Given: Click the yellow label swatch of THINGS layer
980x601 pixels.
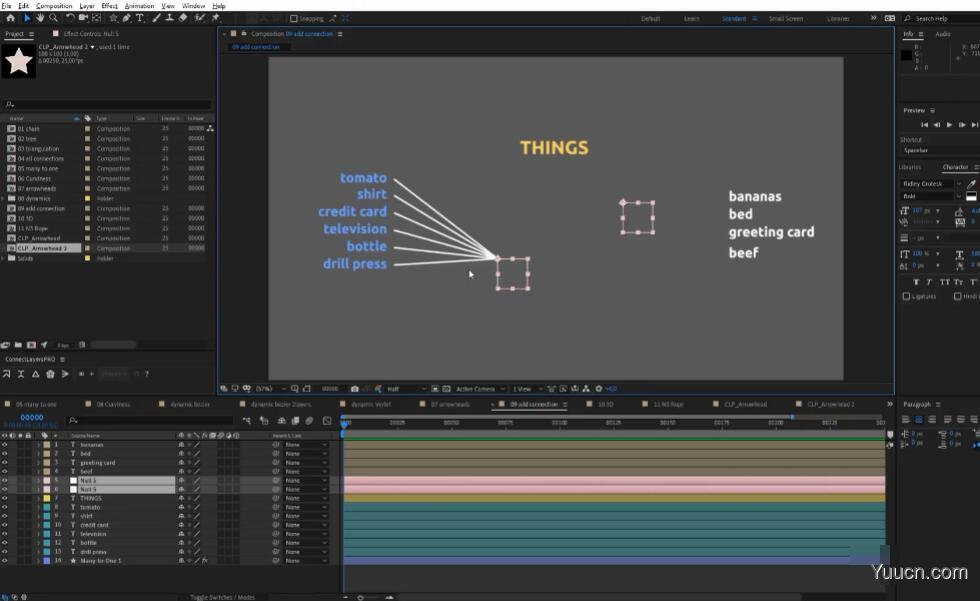Looking at the screenshot, I should point(47,499).
